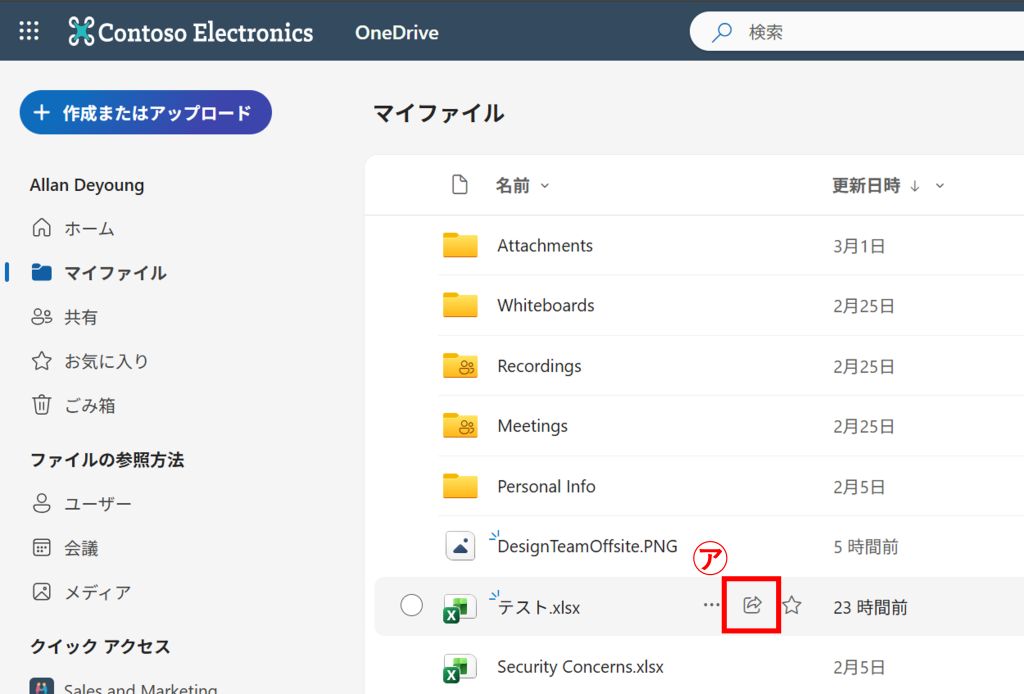
Task: Open ごみ箱 in the sidebar
Action: pos(90,405)
